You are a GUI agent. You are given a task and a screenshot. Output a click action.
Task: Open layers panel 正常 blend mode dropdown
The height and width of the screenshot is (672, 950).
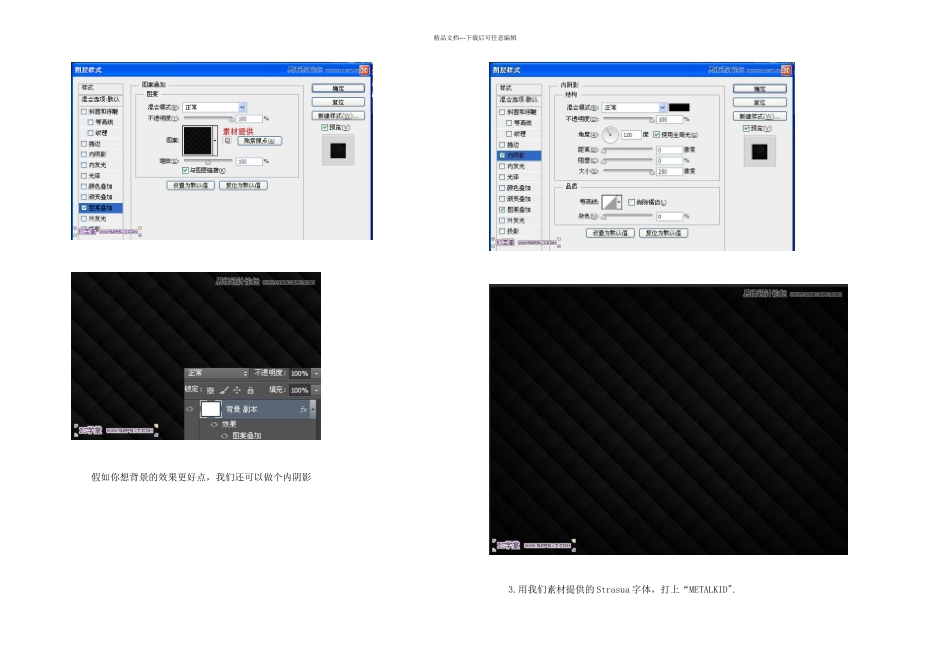tap(218, 373)
